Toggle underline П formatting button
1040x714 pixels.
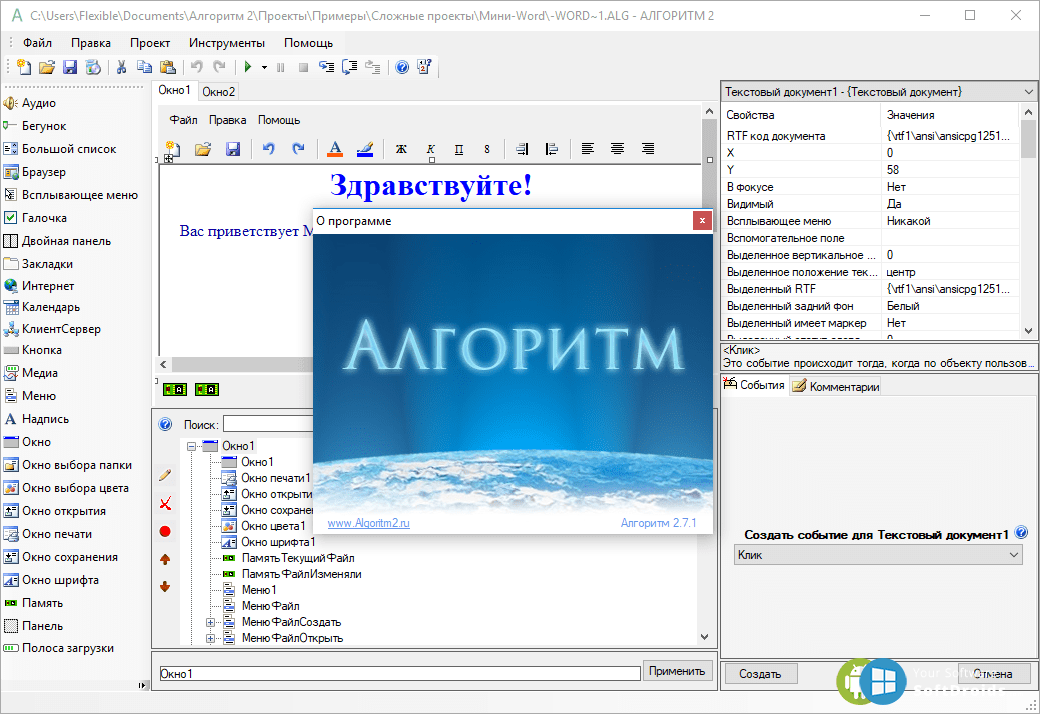(x=459, y=149)
